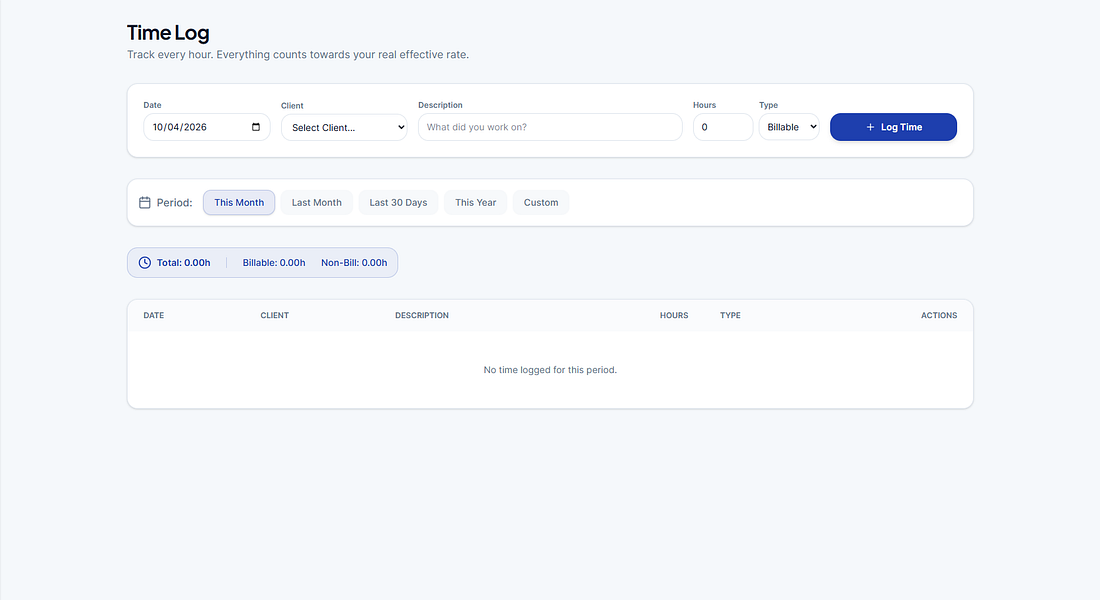The width and height of the screenshot is (1100, 600).
Task: Choose Last 30 Days period
Action: tap(398, 203)
